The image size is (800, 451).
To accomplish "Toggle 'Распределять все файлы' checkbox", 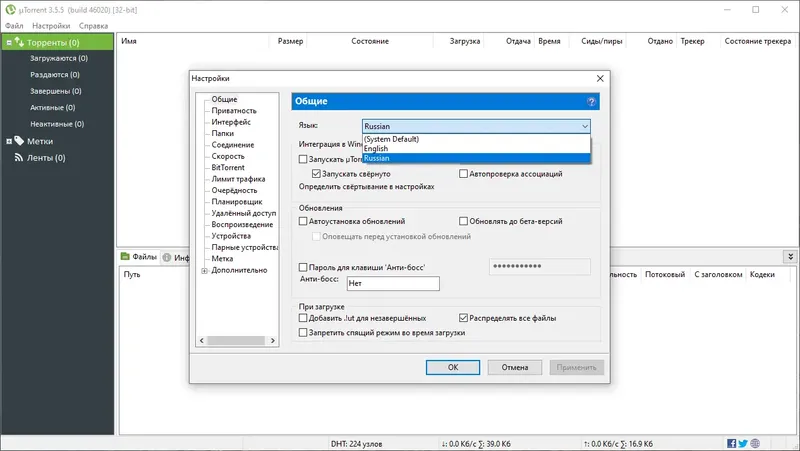I will click(463, 318).
